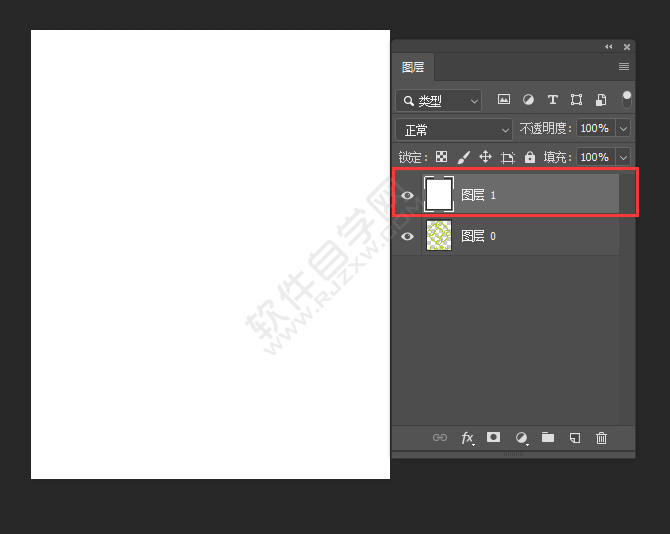Filter layers by smart object icon

tap(601, 100)
